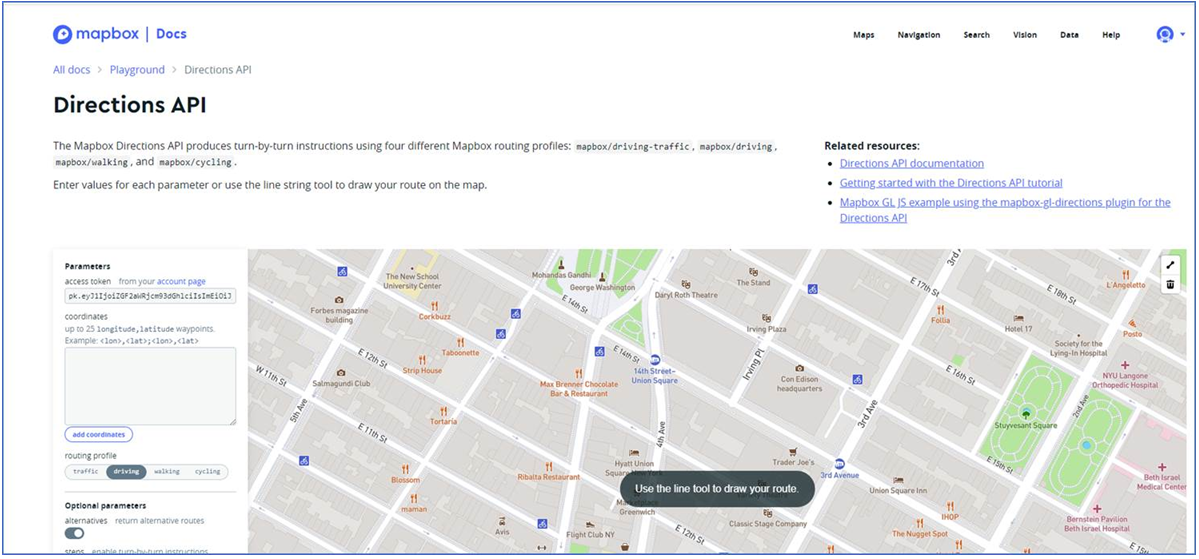Click the Con Edison headquarters icon
The width and height of the screenshot is (1199, 559).
tap(799, 369)
